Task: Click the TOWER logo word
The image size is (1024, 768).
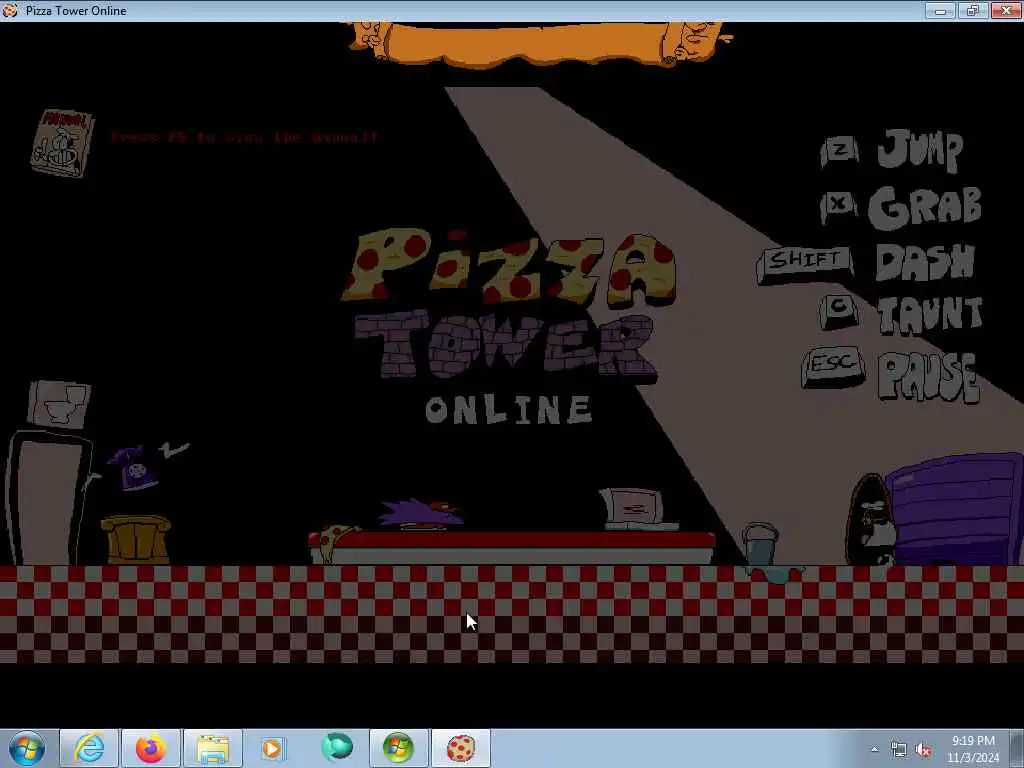Action: click(x=505, y=345)
